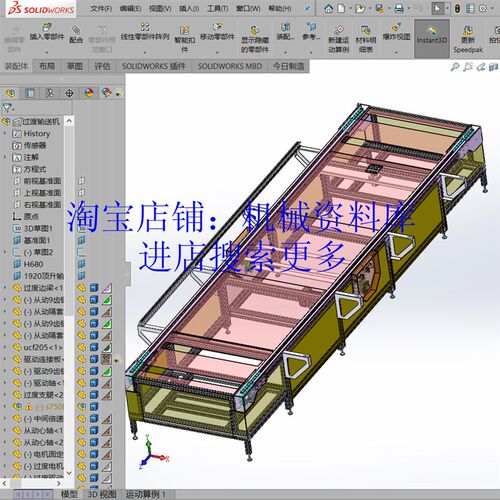This screenshot has width=500, height=500.
Task: Click the Open file folder icon
Action: (x=360, y=8)
